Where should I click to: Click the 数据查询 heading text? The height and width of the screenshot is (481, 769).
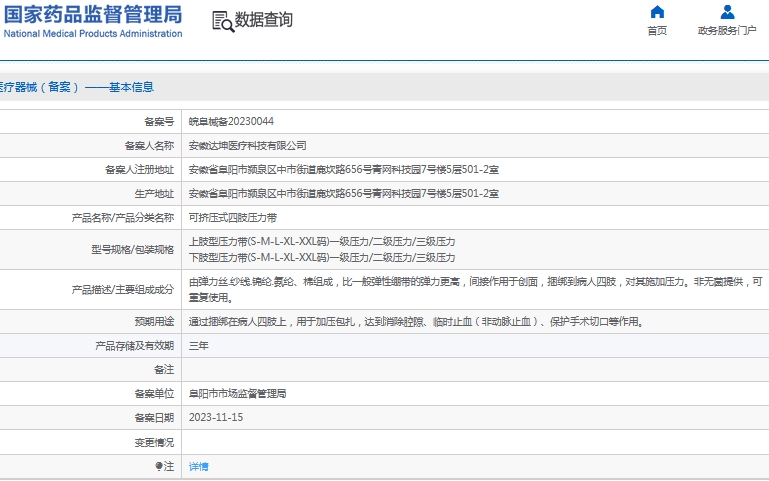[264, 20]
